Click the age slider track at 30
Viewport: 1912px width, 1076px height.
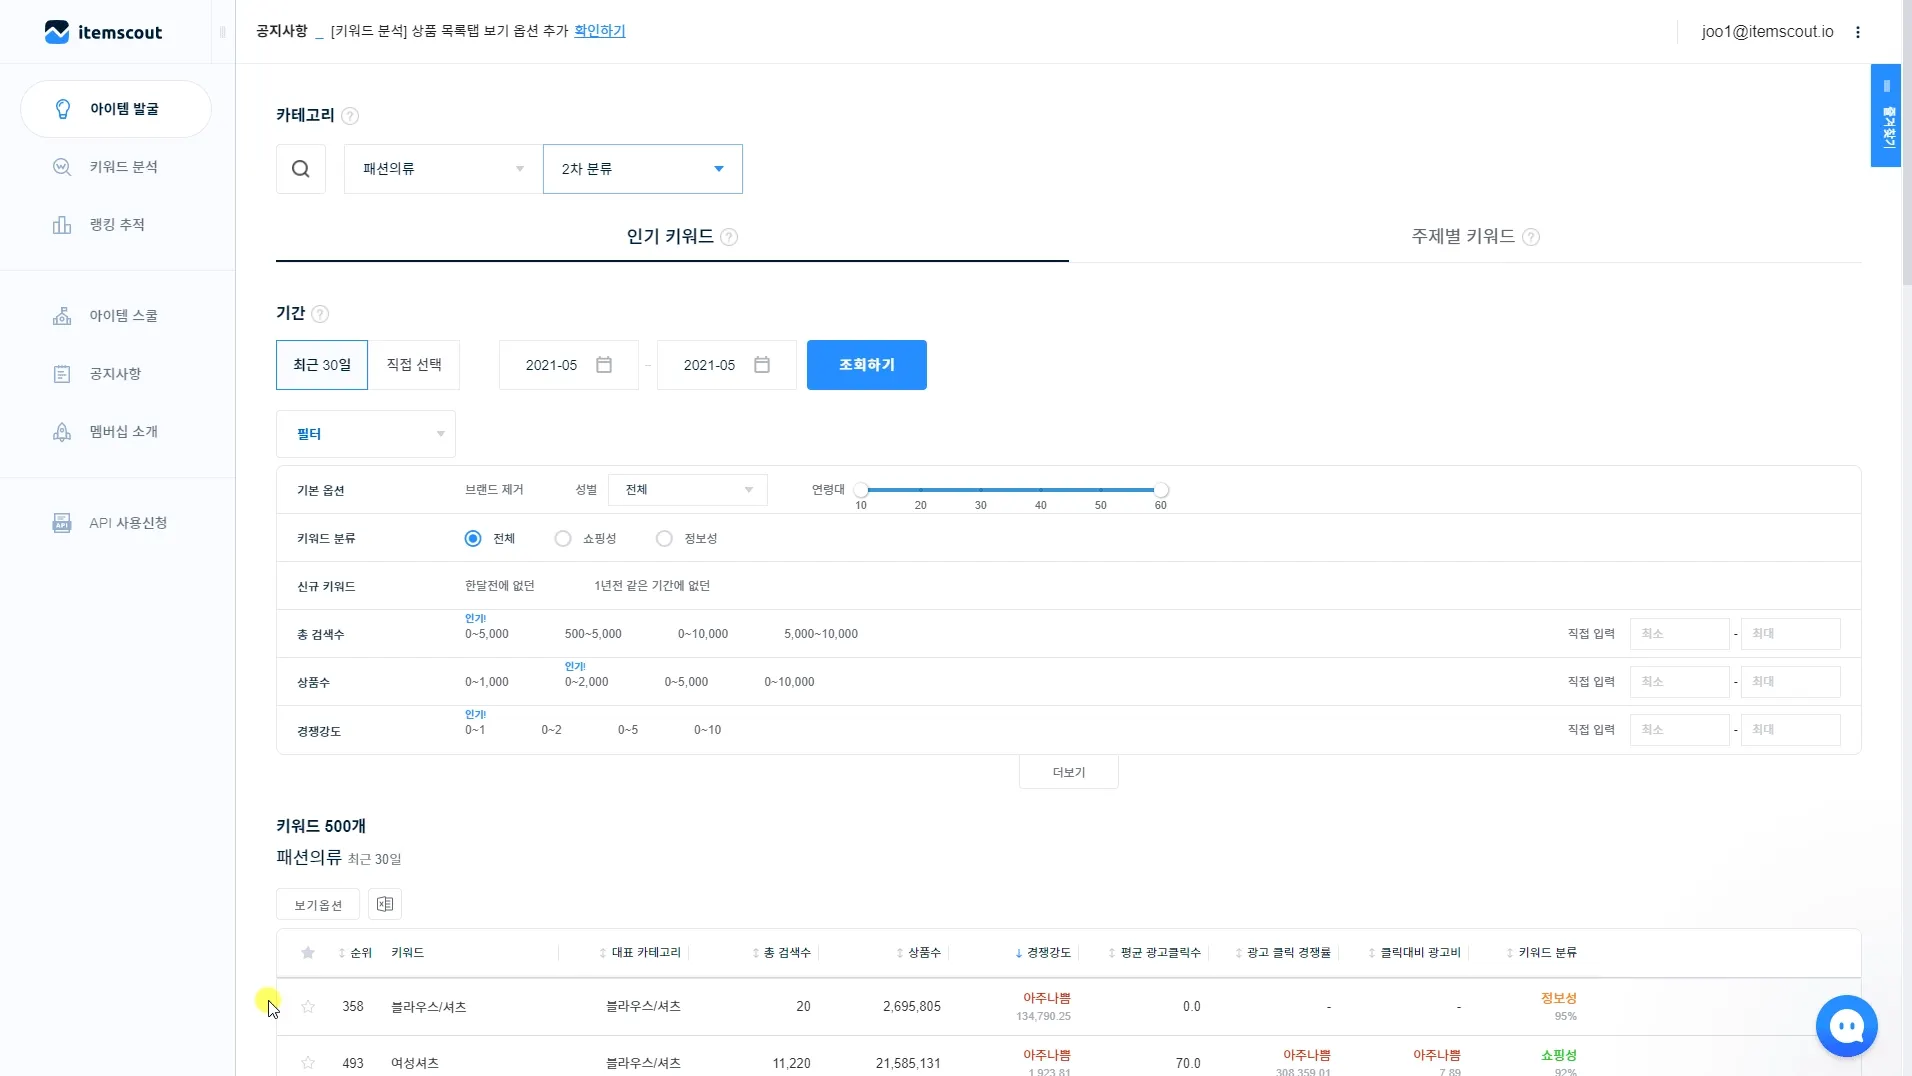click(981, 490)
